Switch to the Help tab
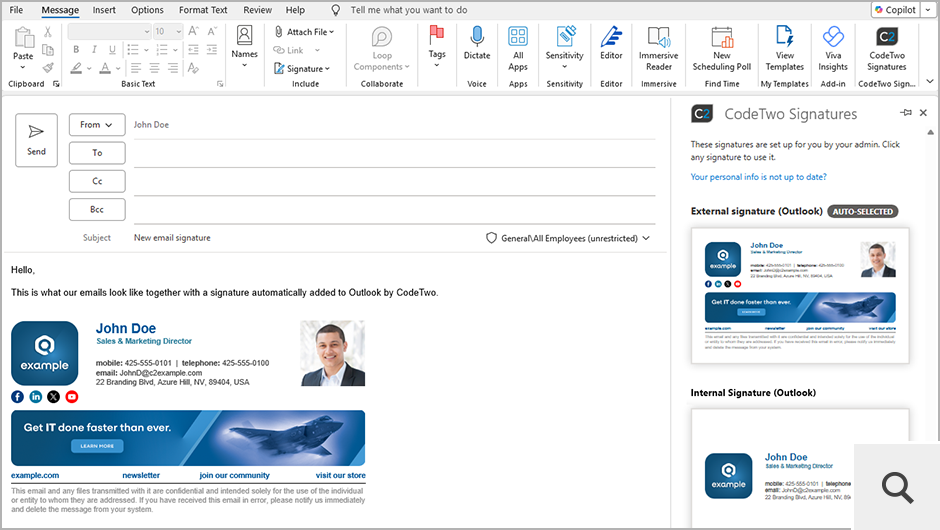This screenshot has height=530, width=940. [295, 10]
